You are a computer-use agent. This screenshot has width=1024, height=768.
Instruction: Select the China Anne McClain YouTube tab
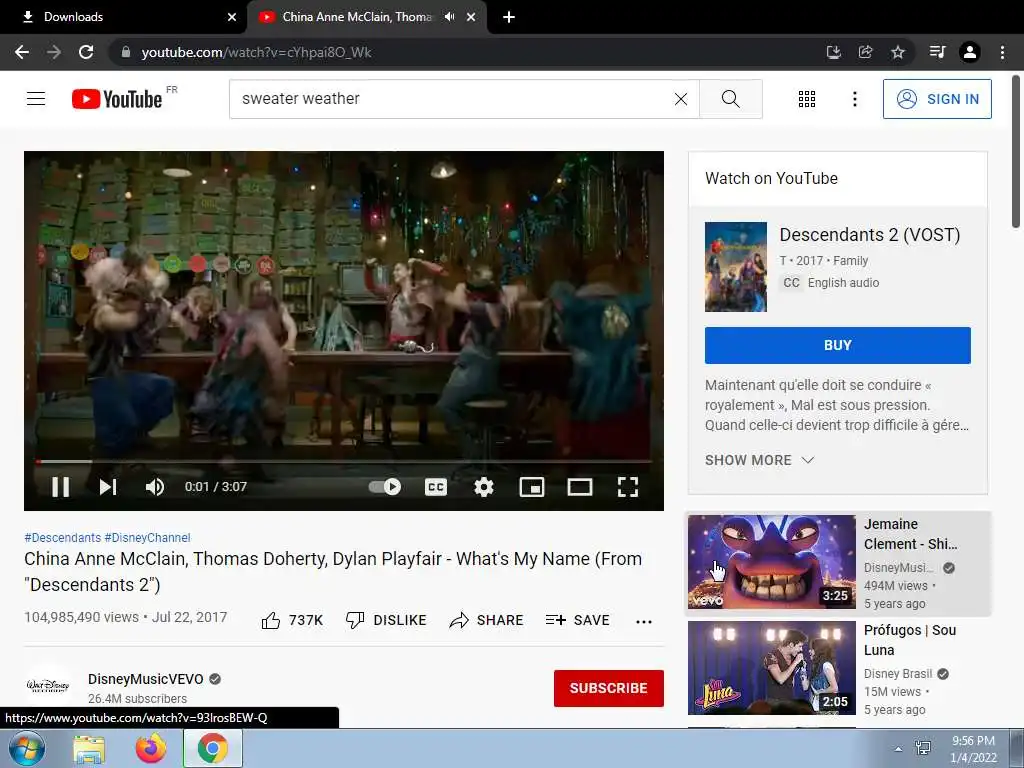356,17
